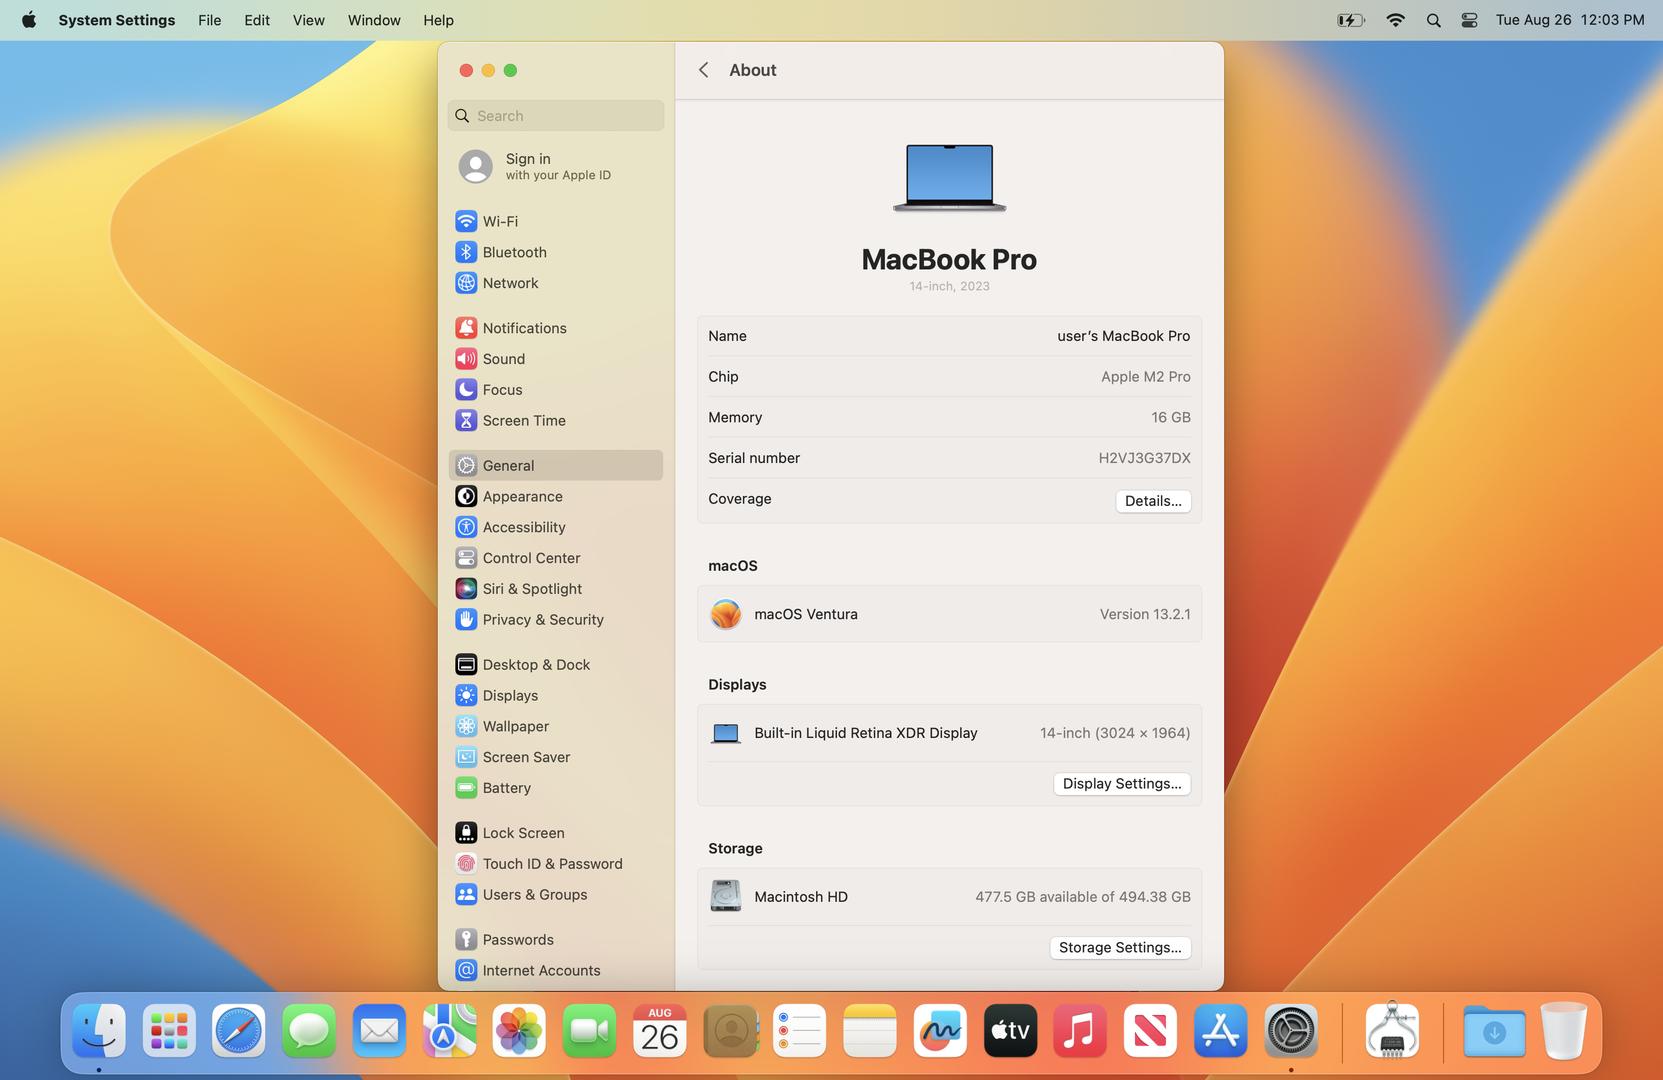Viewport: 1663px width, 1080px height.
Task: Open the File menu
Action: (x=210, y=20)
